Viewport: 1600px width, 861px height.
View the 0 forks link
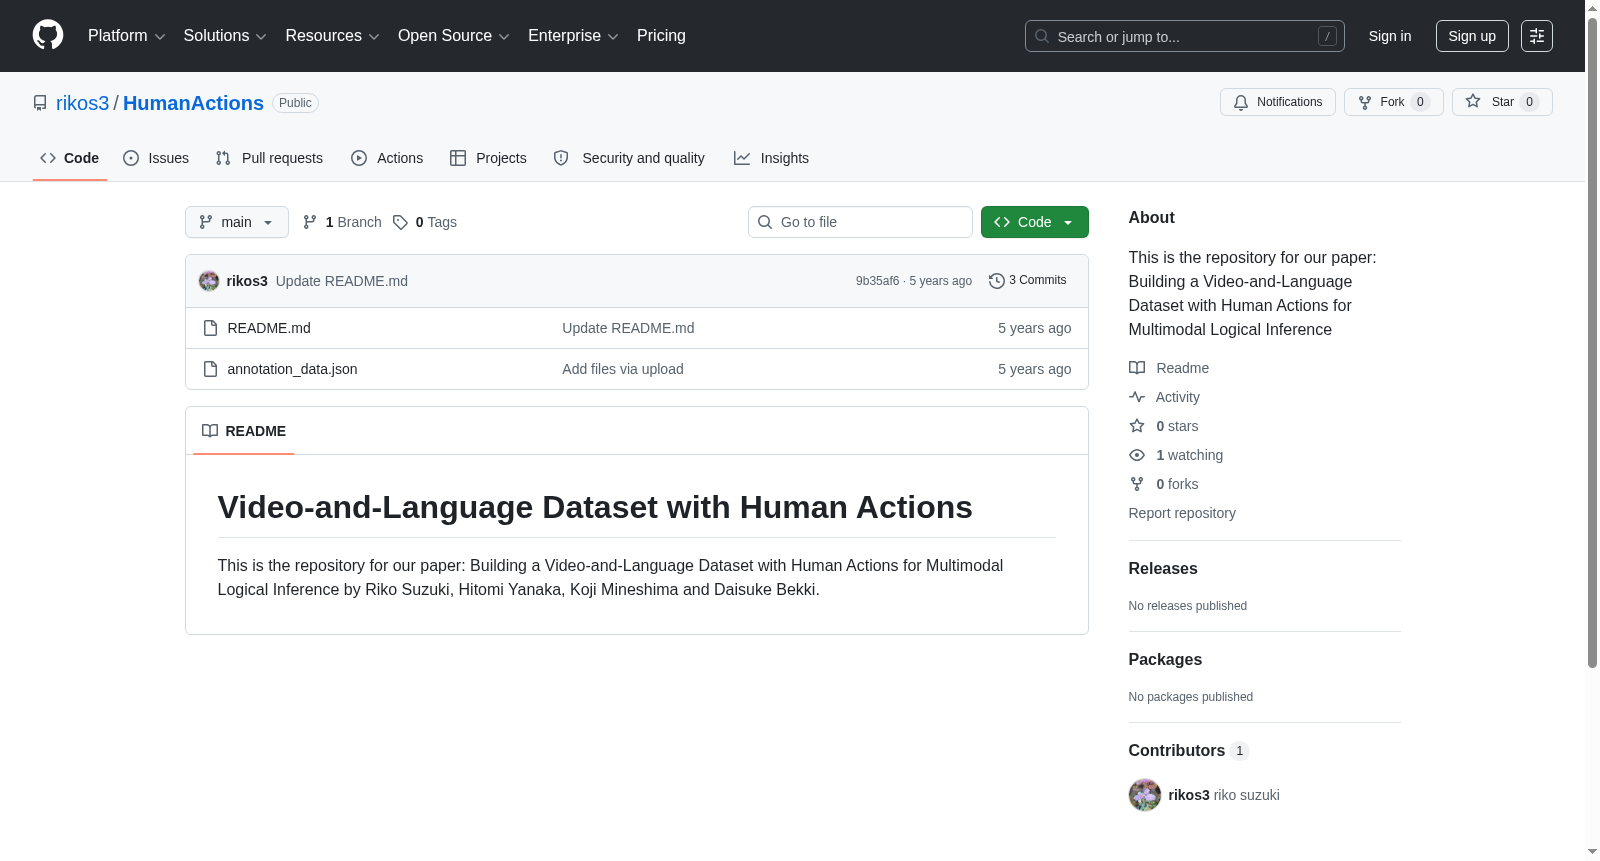point(1164,484)
